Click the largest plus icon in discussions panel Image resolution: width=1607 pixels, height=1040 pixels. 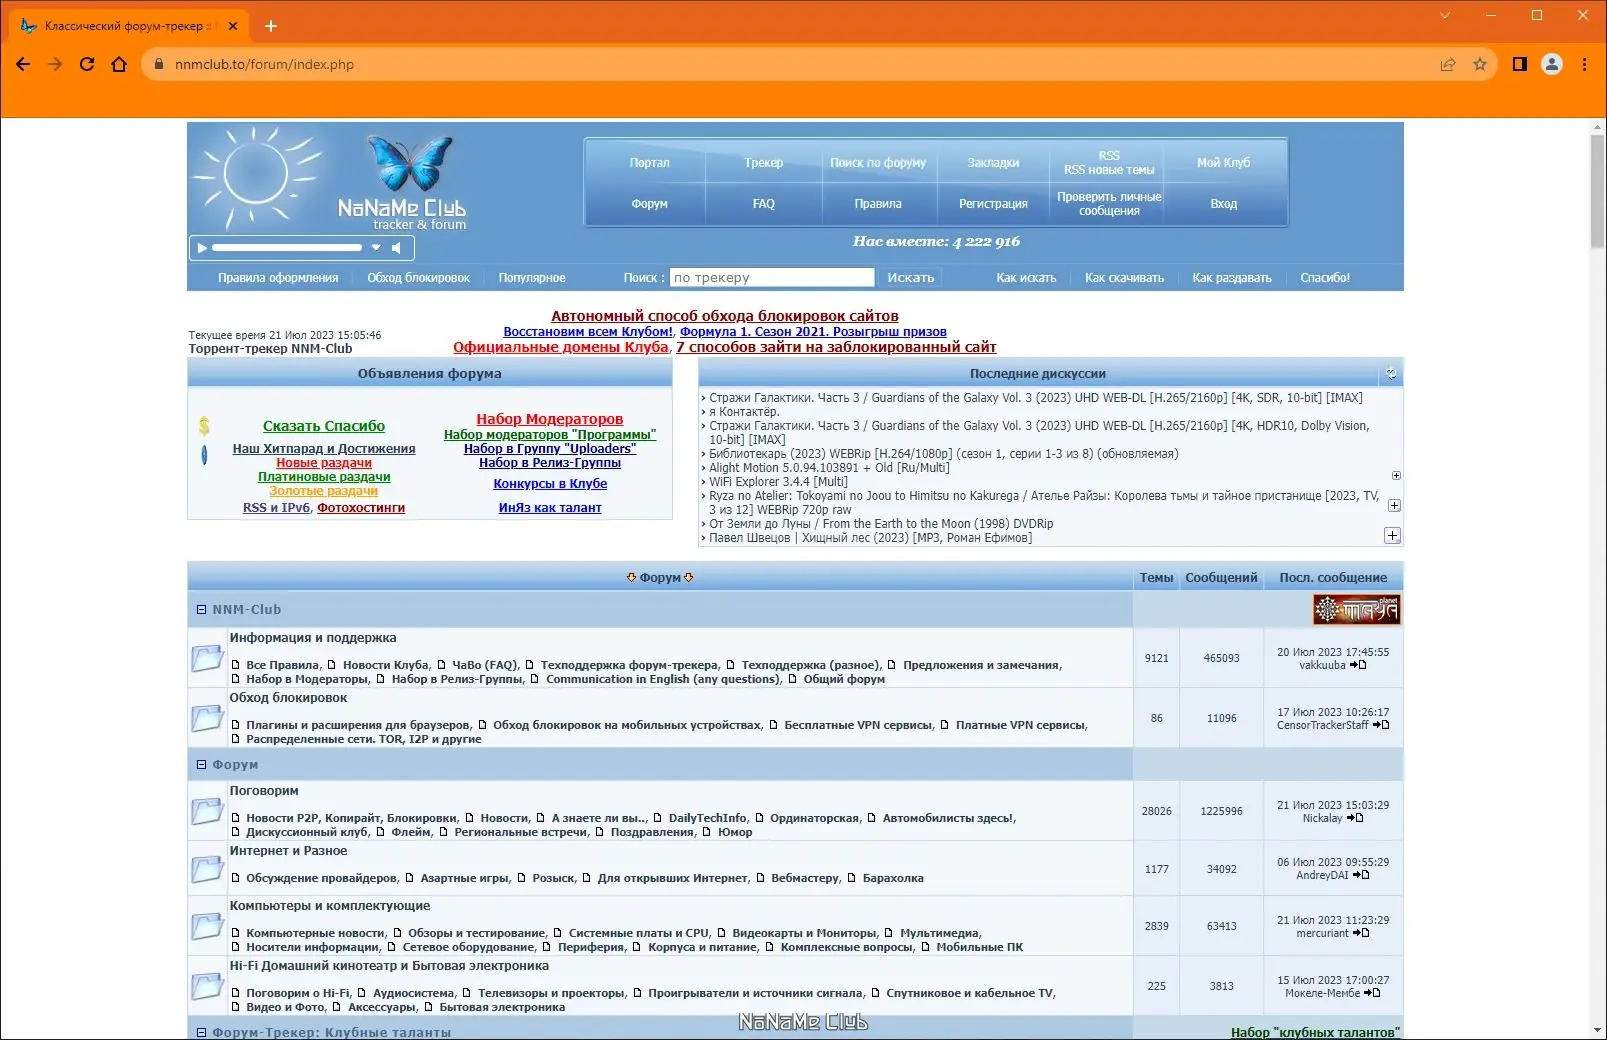click(x=1392, y=536)
